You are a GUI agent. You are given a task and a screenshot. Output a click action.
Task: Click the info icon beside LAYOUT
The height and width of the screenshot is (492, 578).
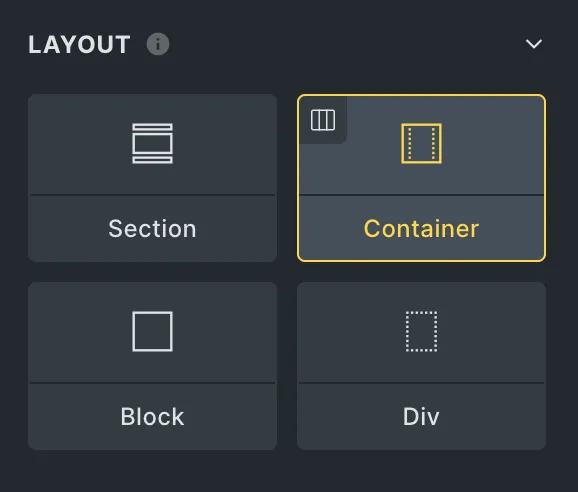tap(158, 44)
